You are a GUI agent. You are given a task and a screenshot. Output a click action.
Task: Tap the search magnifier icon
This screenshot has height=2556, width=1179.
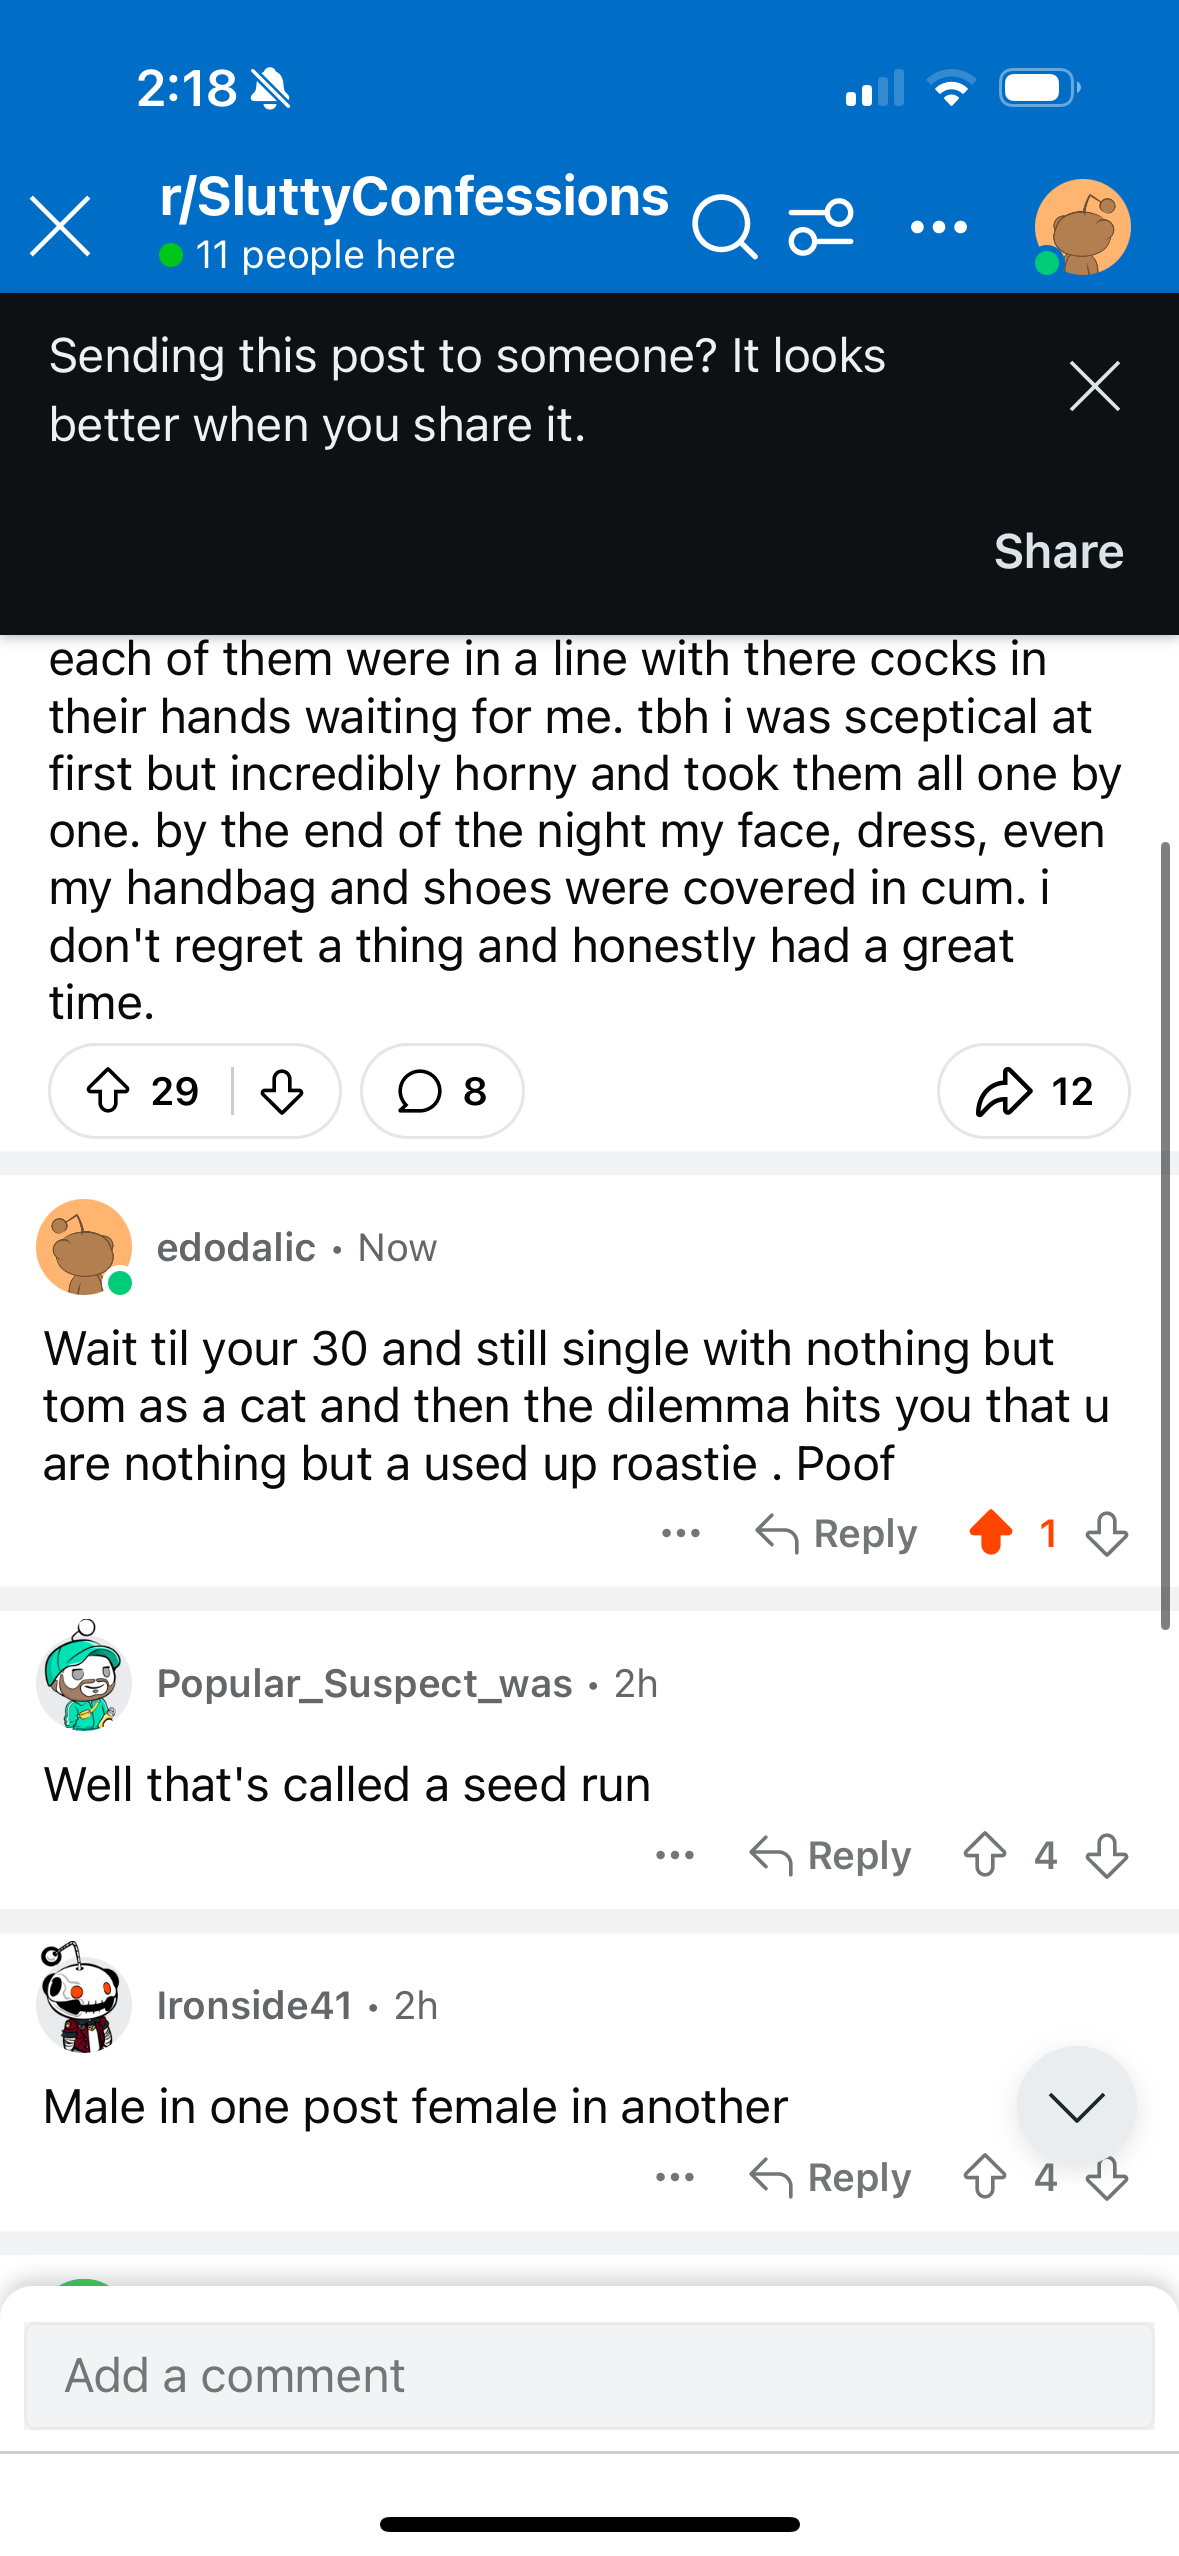point(723,227)
